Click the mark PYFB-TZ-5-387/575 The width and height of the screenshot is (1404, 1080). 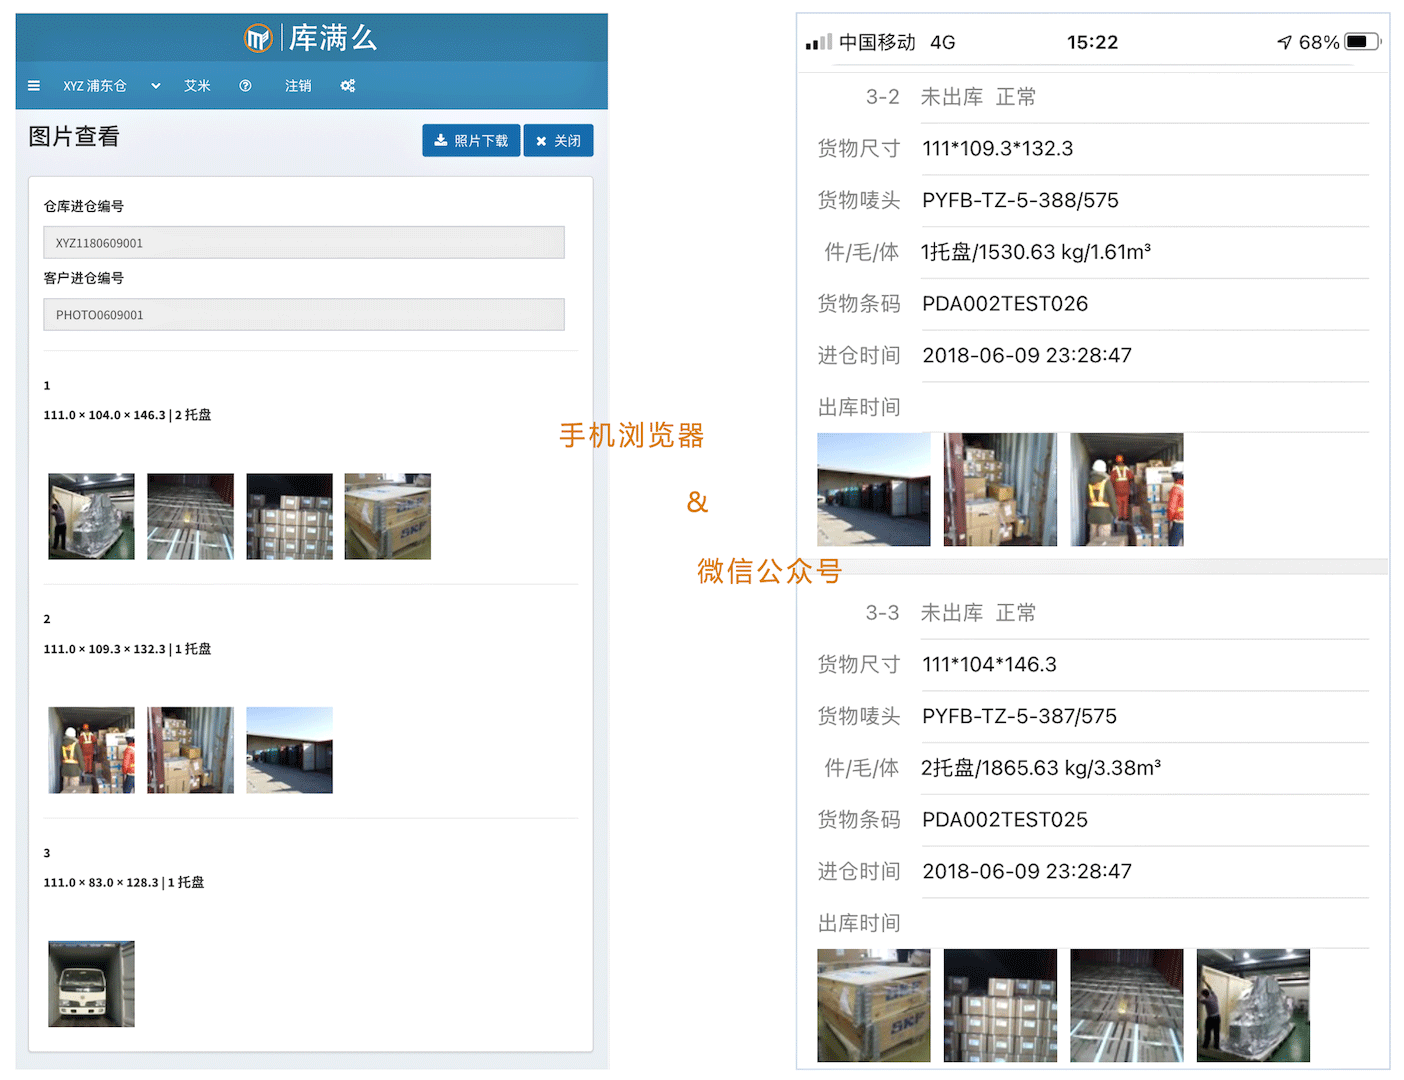point(1019,716)
